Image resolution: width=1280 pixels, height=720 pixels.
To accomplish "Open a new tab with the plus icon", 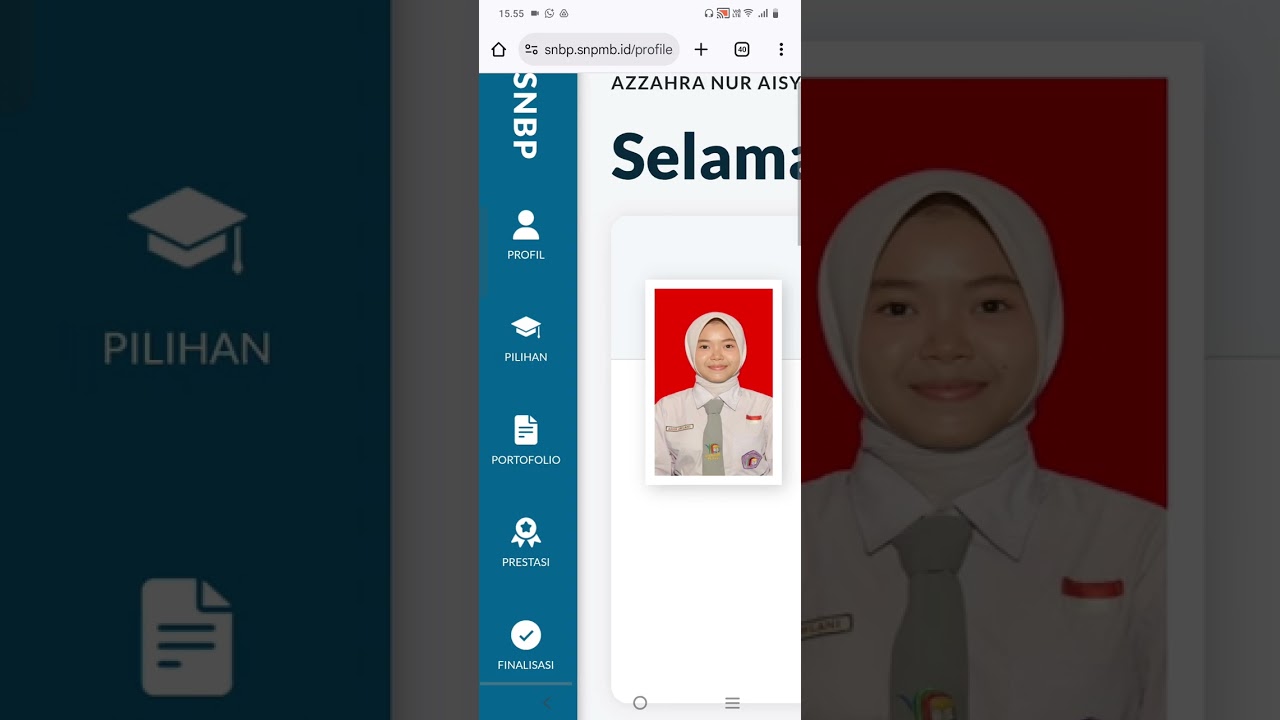I will [x=701, y=49].
